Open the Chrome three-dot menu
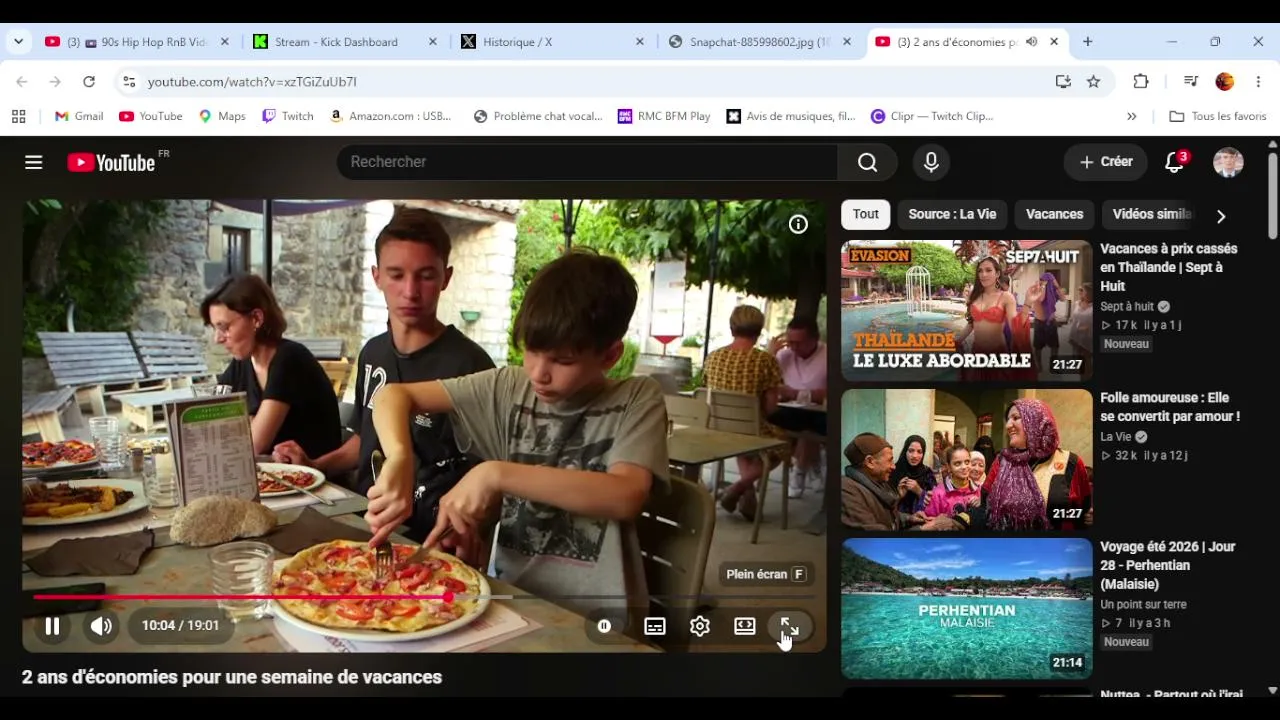The height and width of the screenshot is (720, 1280). [1258, 82]
